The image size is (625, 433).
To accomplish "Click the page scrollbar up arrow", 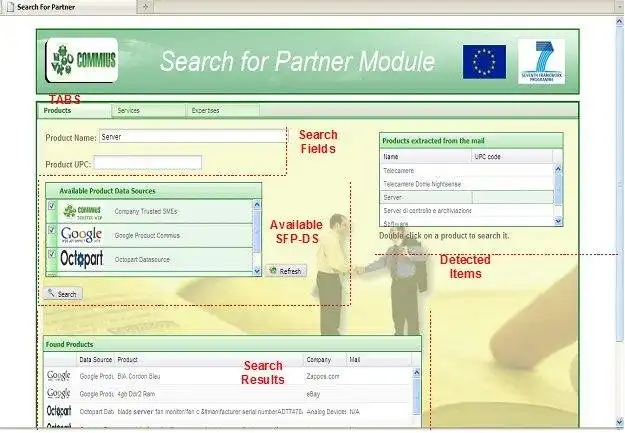I will click(620, 21).
